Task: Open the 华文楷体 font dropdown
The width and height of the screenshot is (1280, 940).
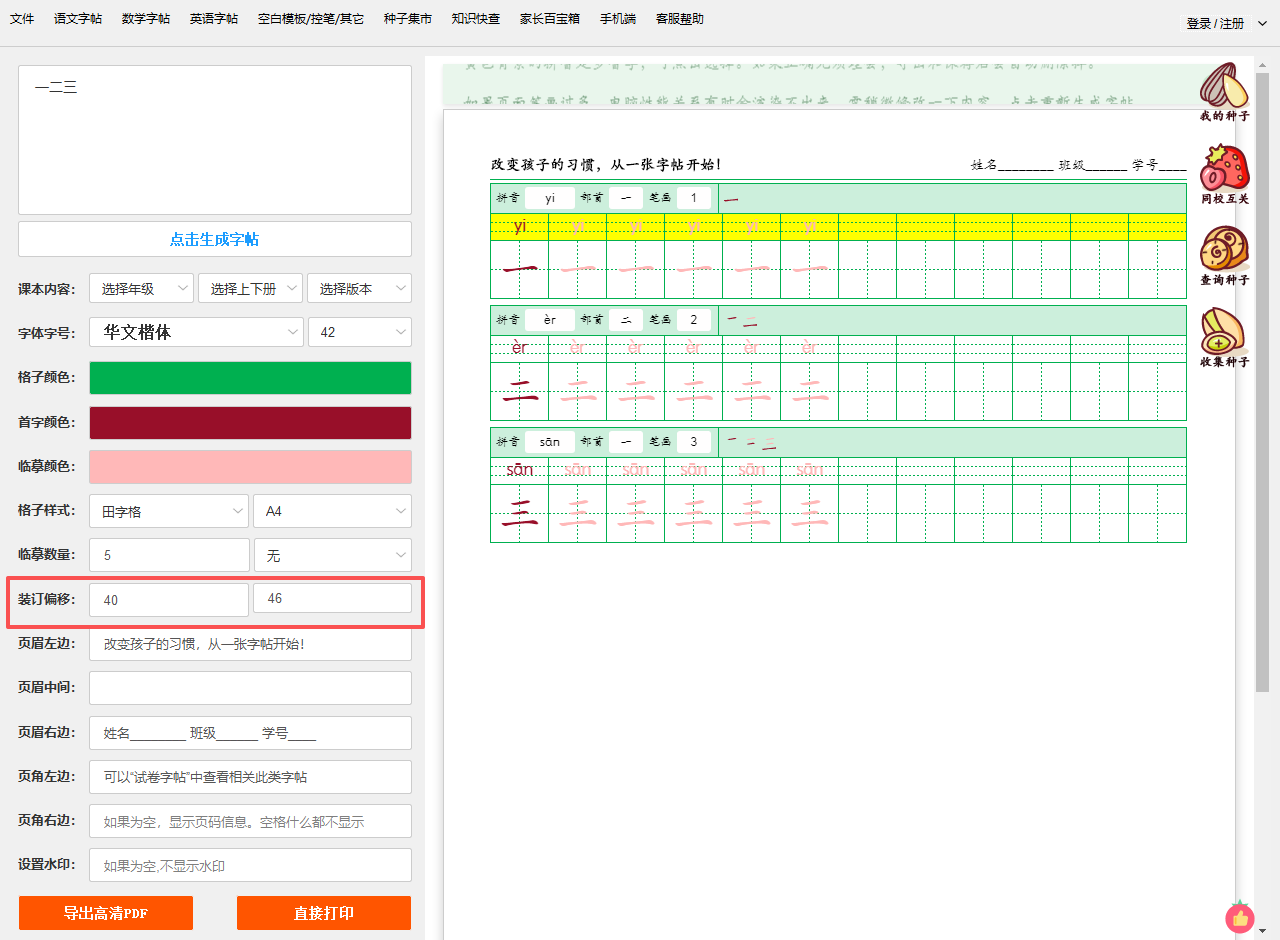Action: click(196, 332)
